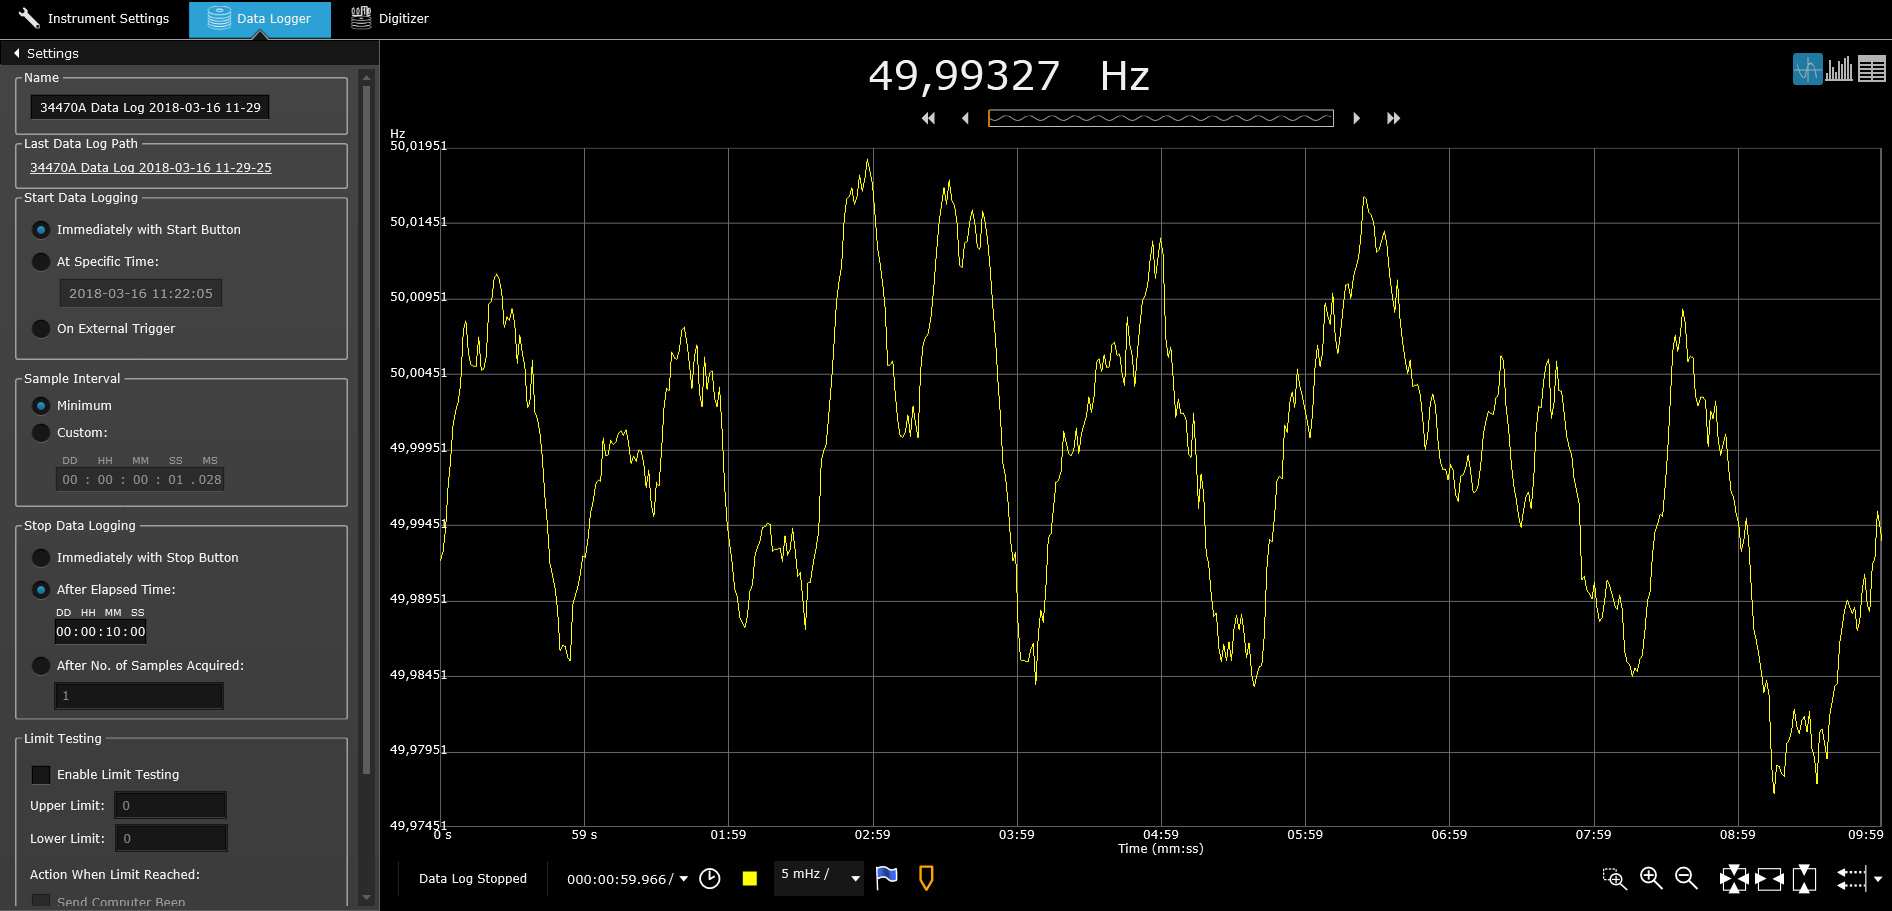1892x911 pixels.
Task: Select At Specific Time start option
Action: (41, 262)
